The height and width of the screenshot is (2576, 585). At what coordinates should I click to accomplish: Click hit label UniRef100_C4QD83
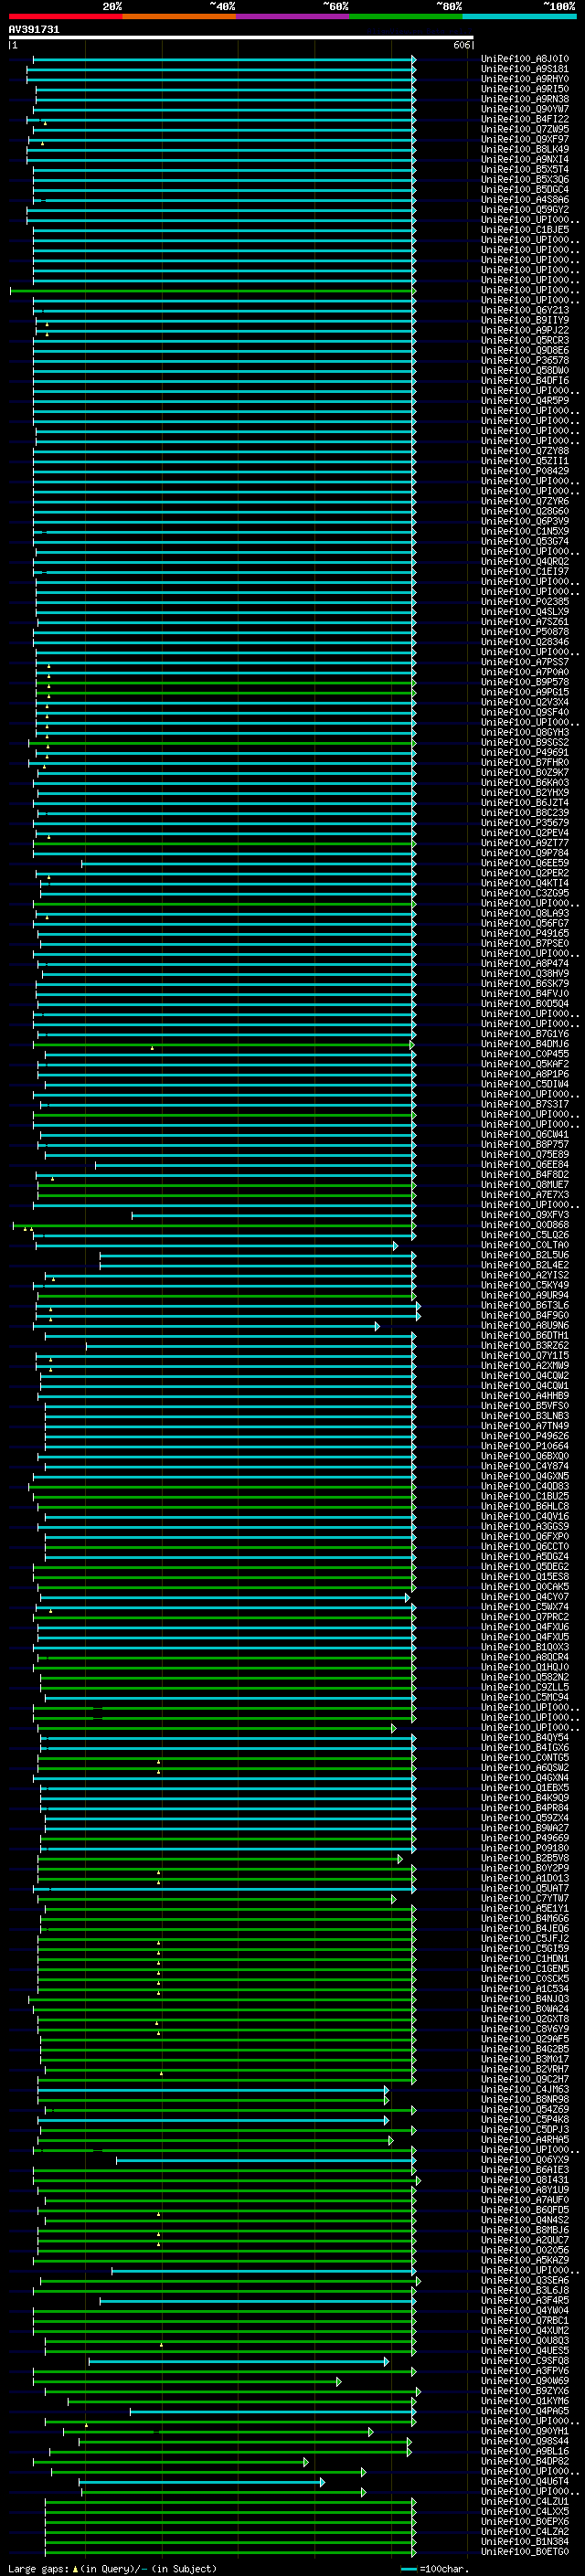coord(525,1486)
